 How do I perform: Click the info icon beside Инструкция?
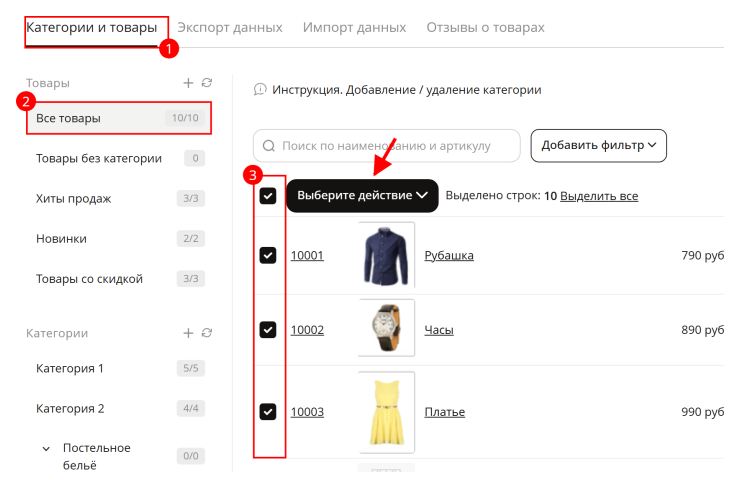tap(260, 89)
